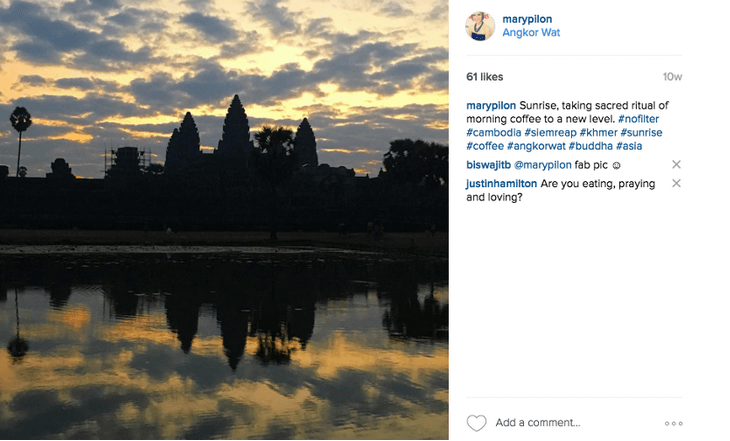Type in the Add a comment field

point(570,423)
